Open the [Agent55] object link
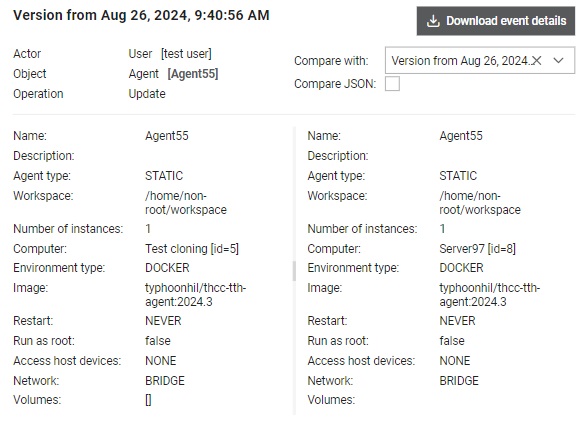The width and height of the screenshot is (583, 427). 193,74
